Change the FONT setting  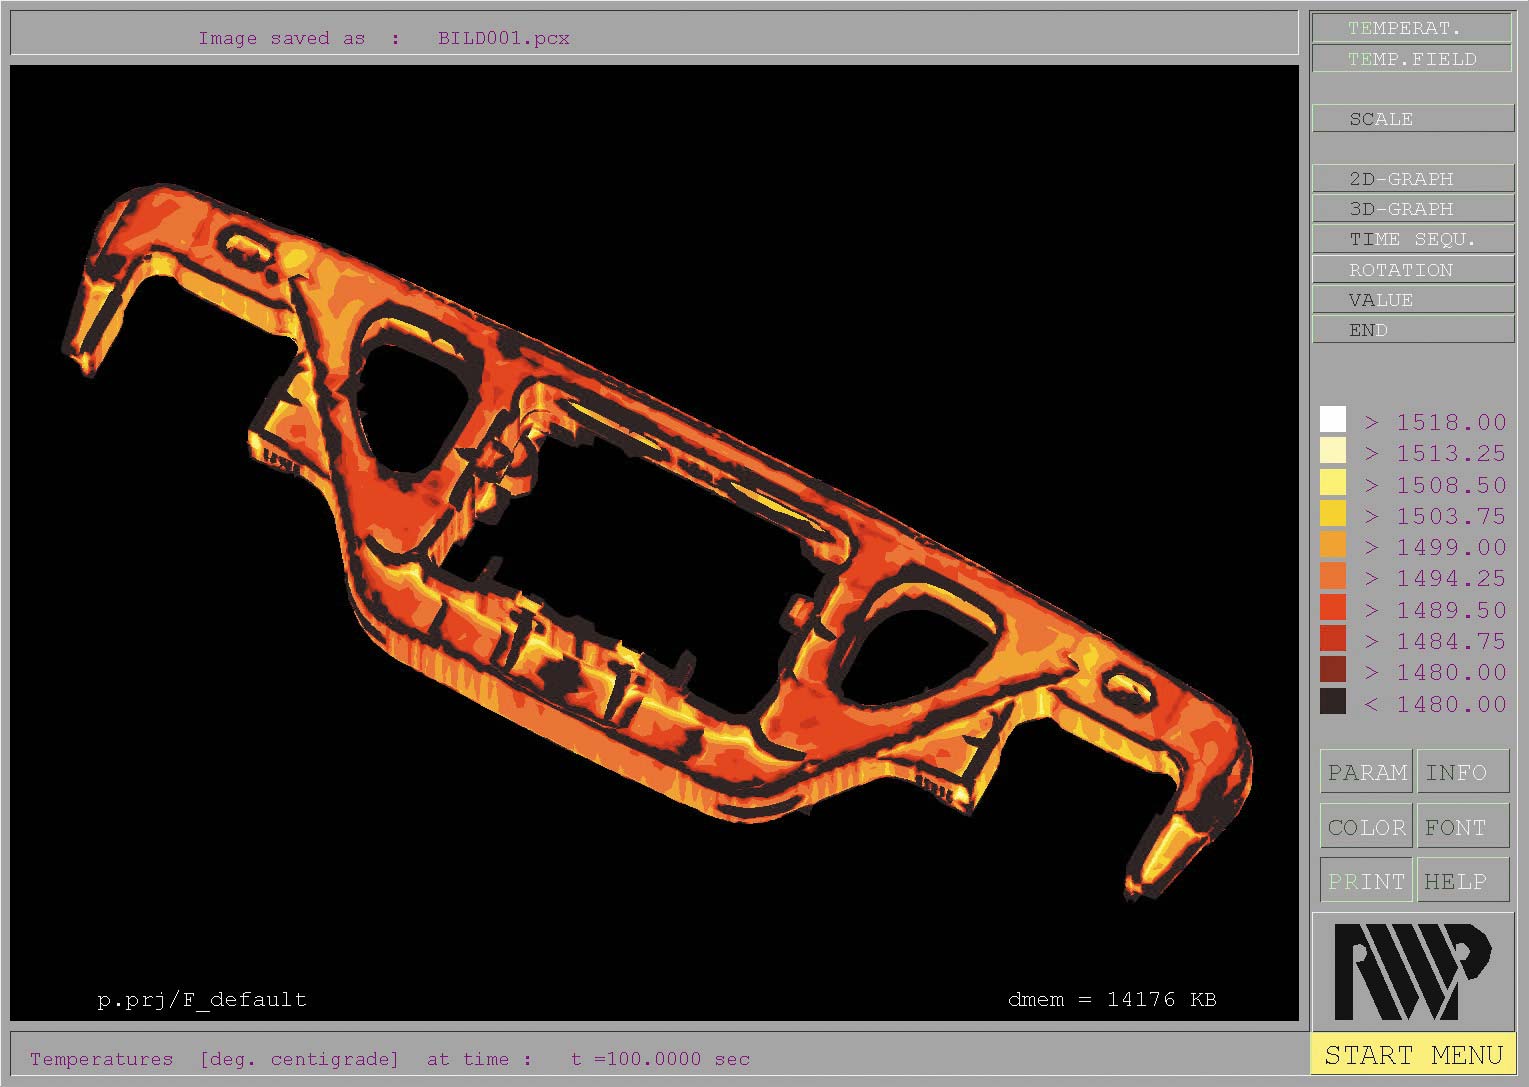pyautogui.click(x=1462, y=827)
